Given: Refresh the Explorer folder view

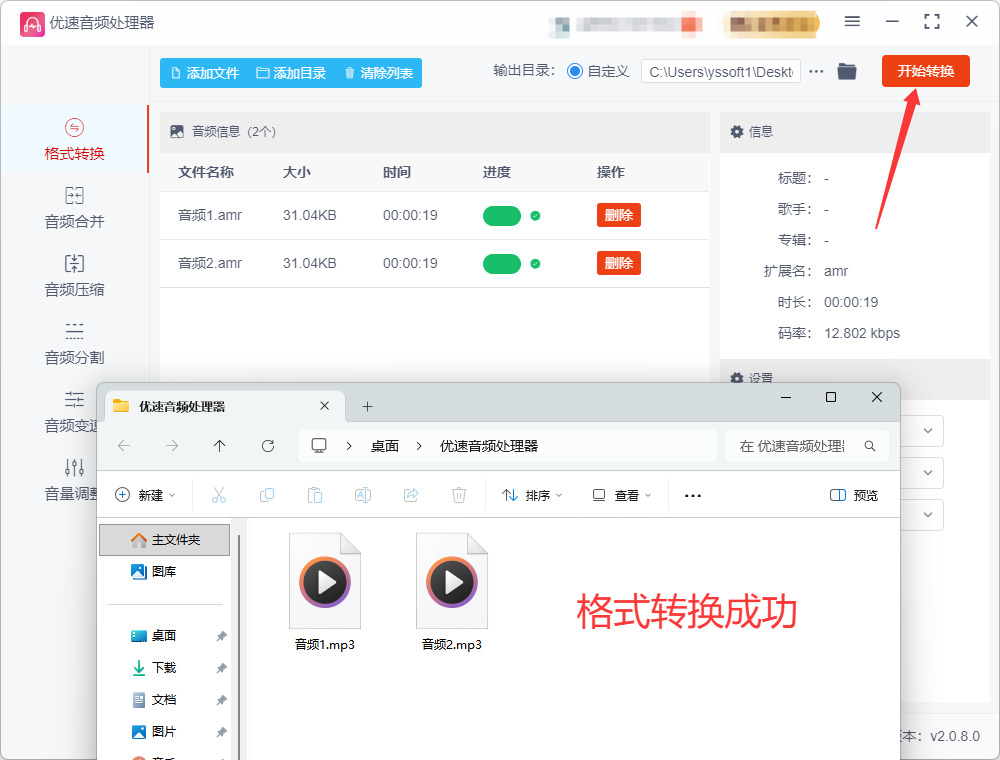Looking at the screenshot, I should tap(268, 446).
